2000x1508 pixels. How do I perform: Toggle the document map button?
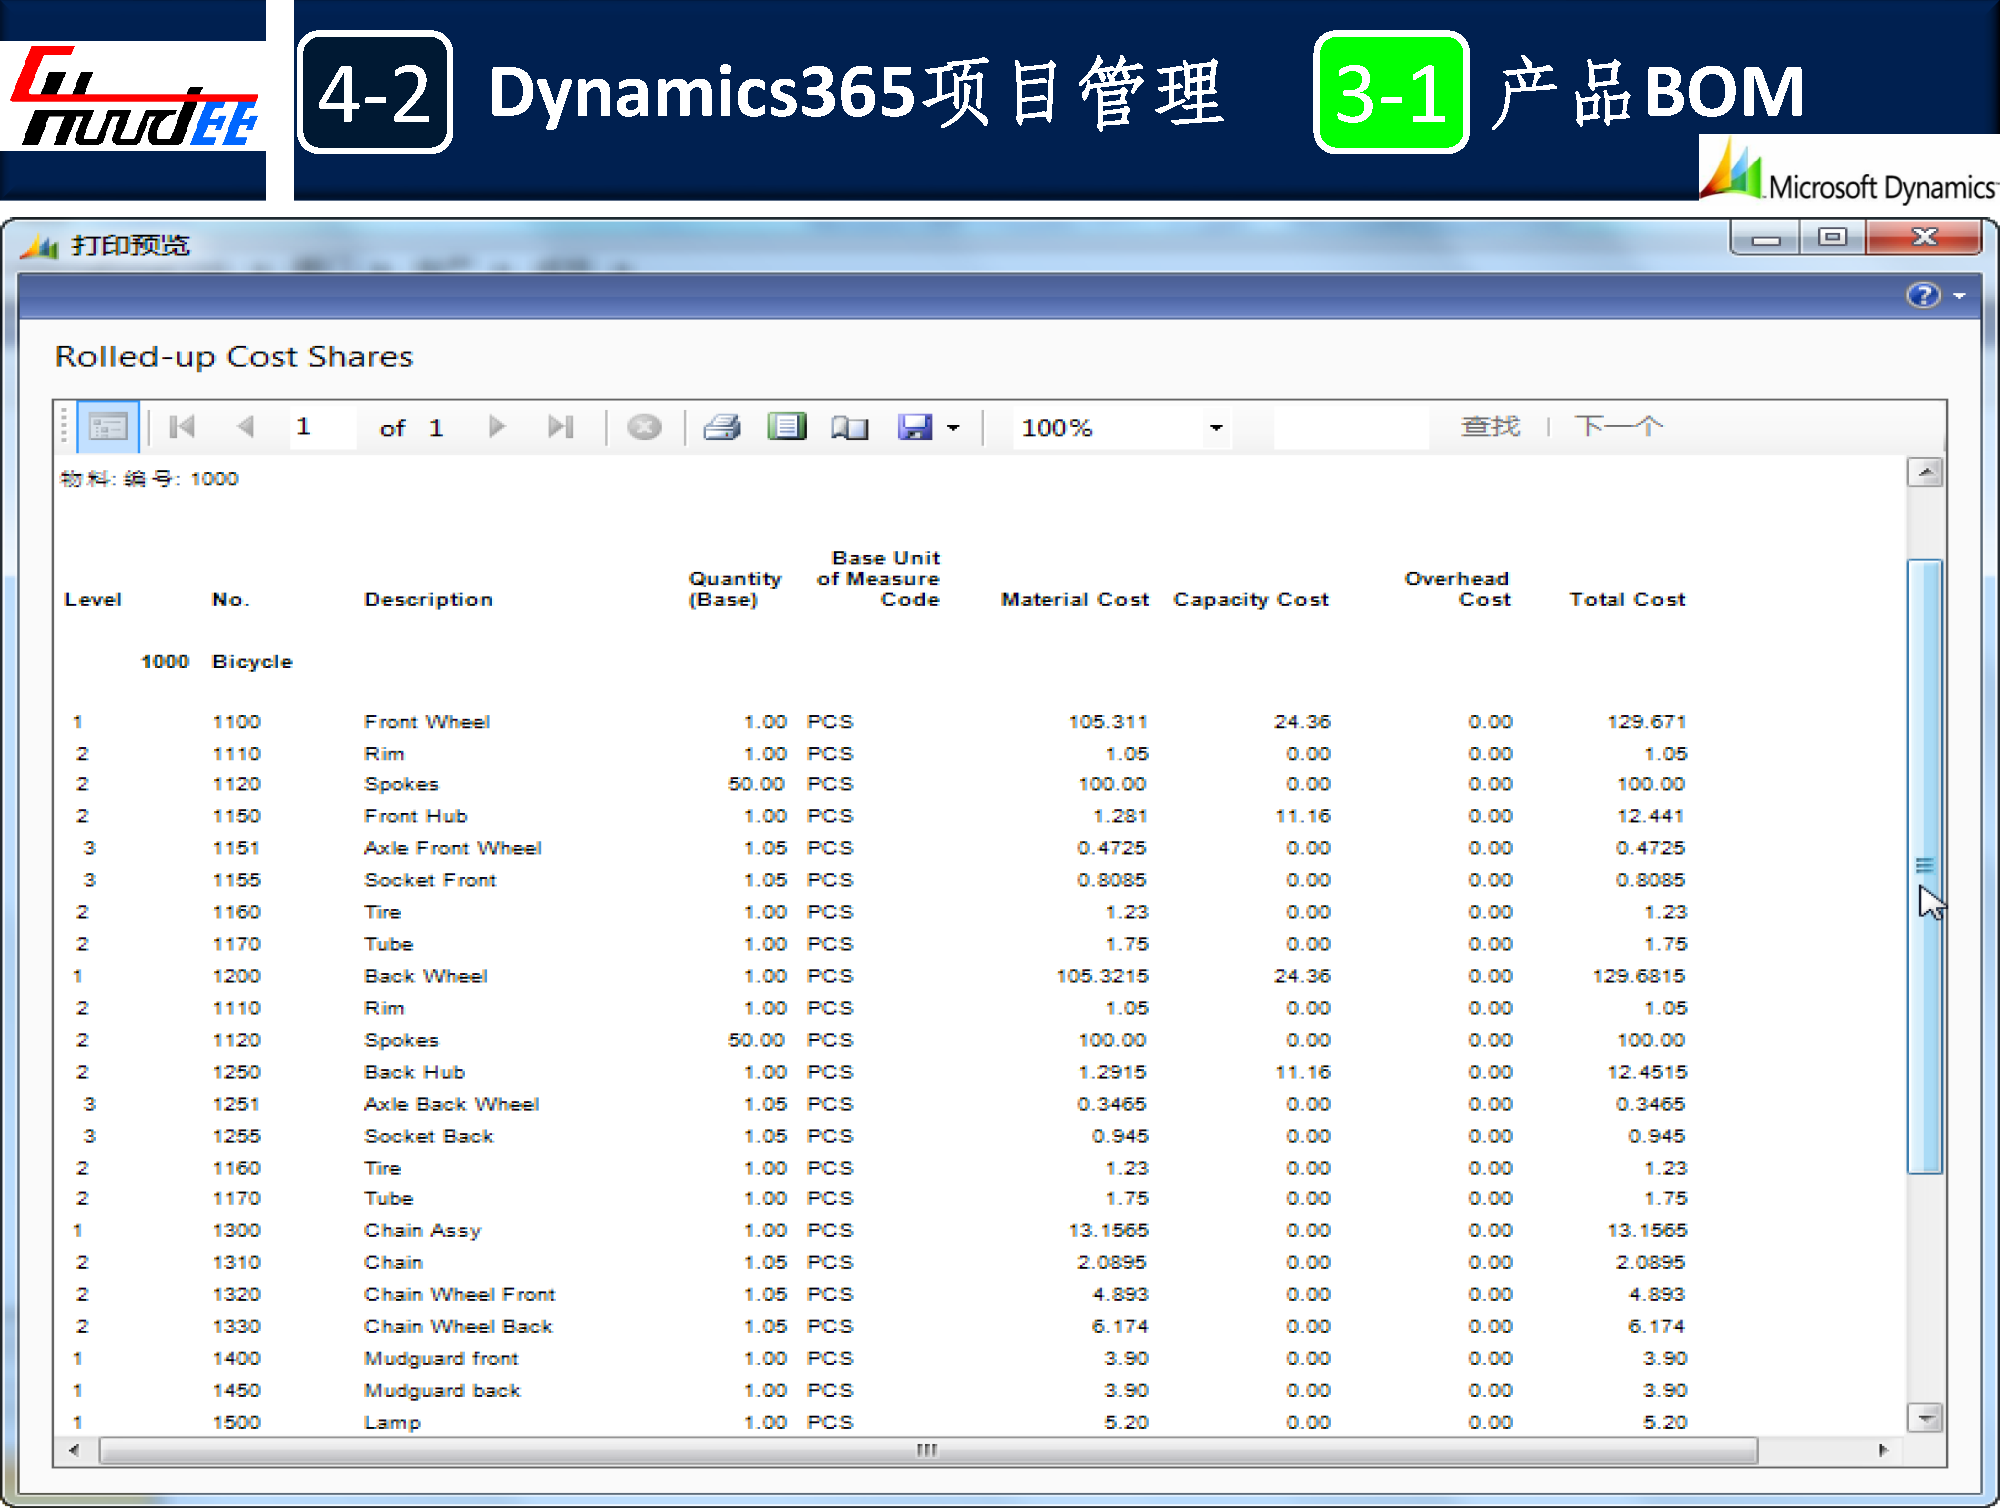point(107,427)
